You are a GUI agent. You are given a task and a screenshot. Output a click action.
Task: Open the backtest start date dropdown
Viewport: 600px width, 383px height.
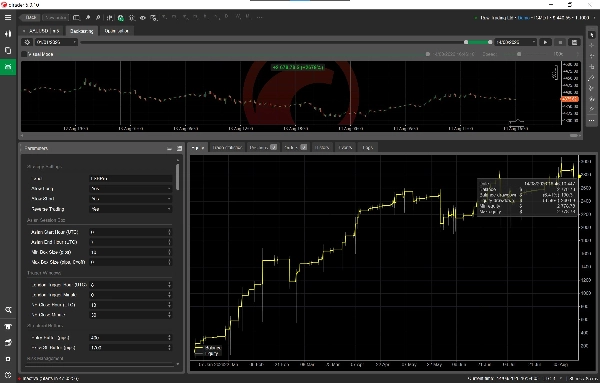pyautogui.click(x=56, y=42)
